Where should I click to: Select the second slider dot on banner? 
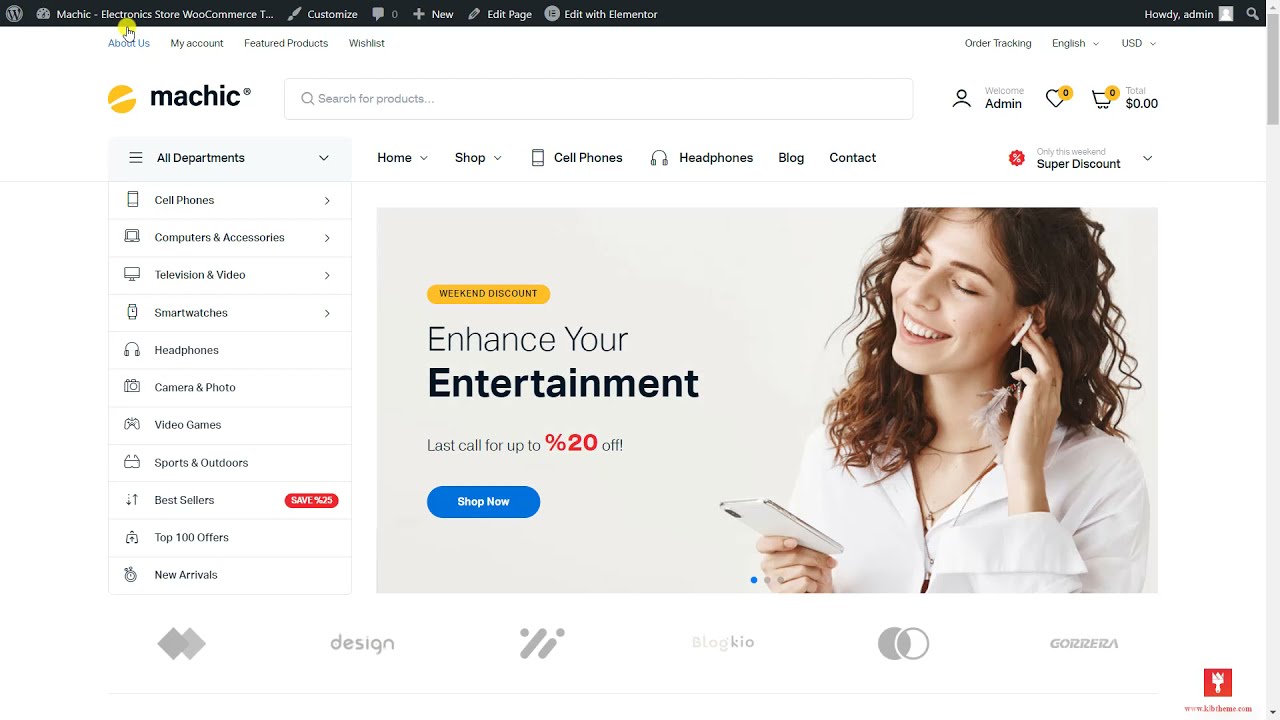point(767,580)
